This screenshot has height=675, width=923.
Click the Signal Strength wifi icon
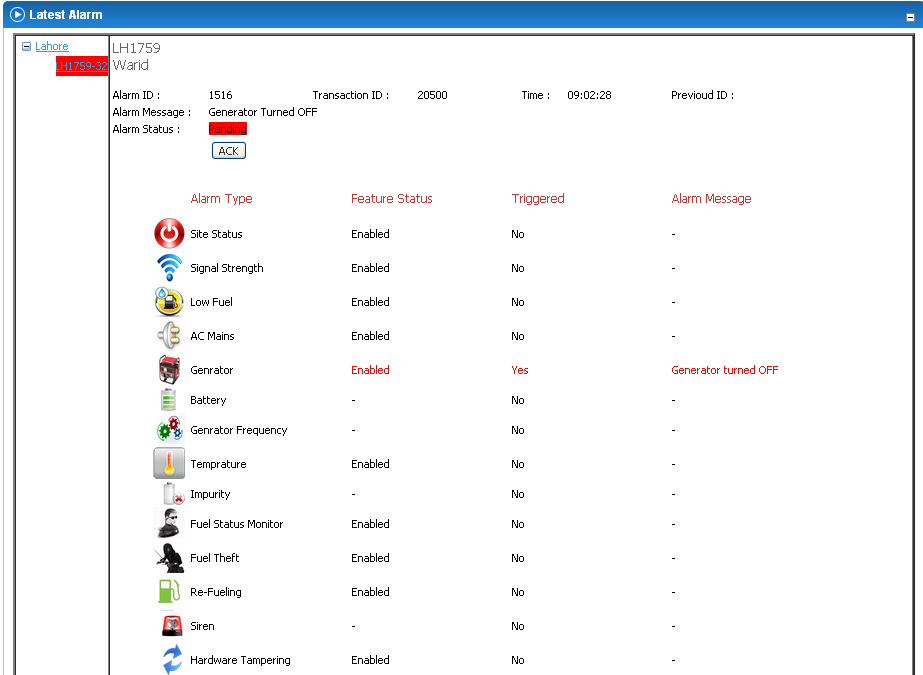pyautogui.click(x=169, y=268)
